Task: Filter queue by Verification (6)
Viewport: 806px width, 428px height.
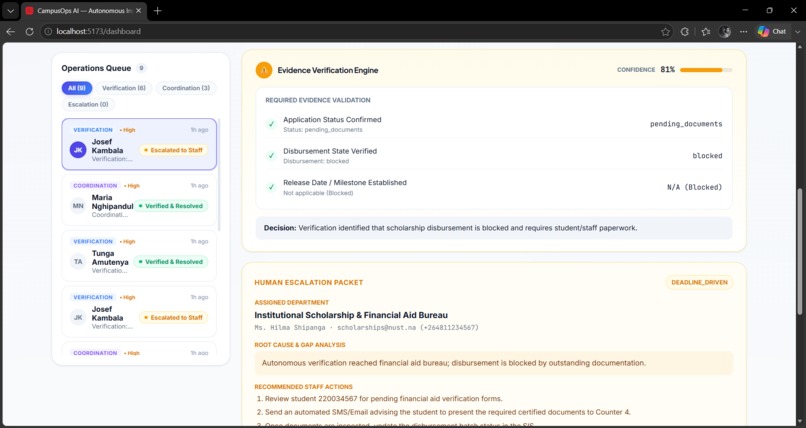Action: (124, 88)
